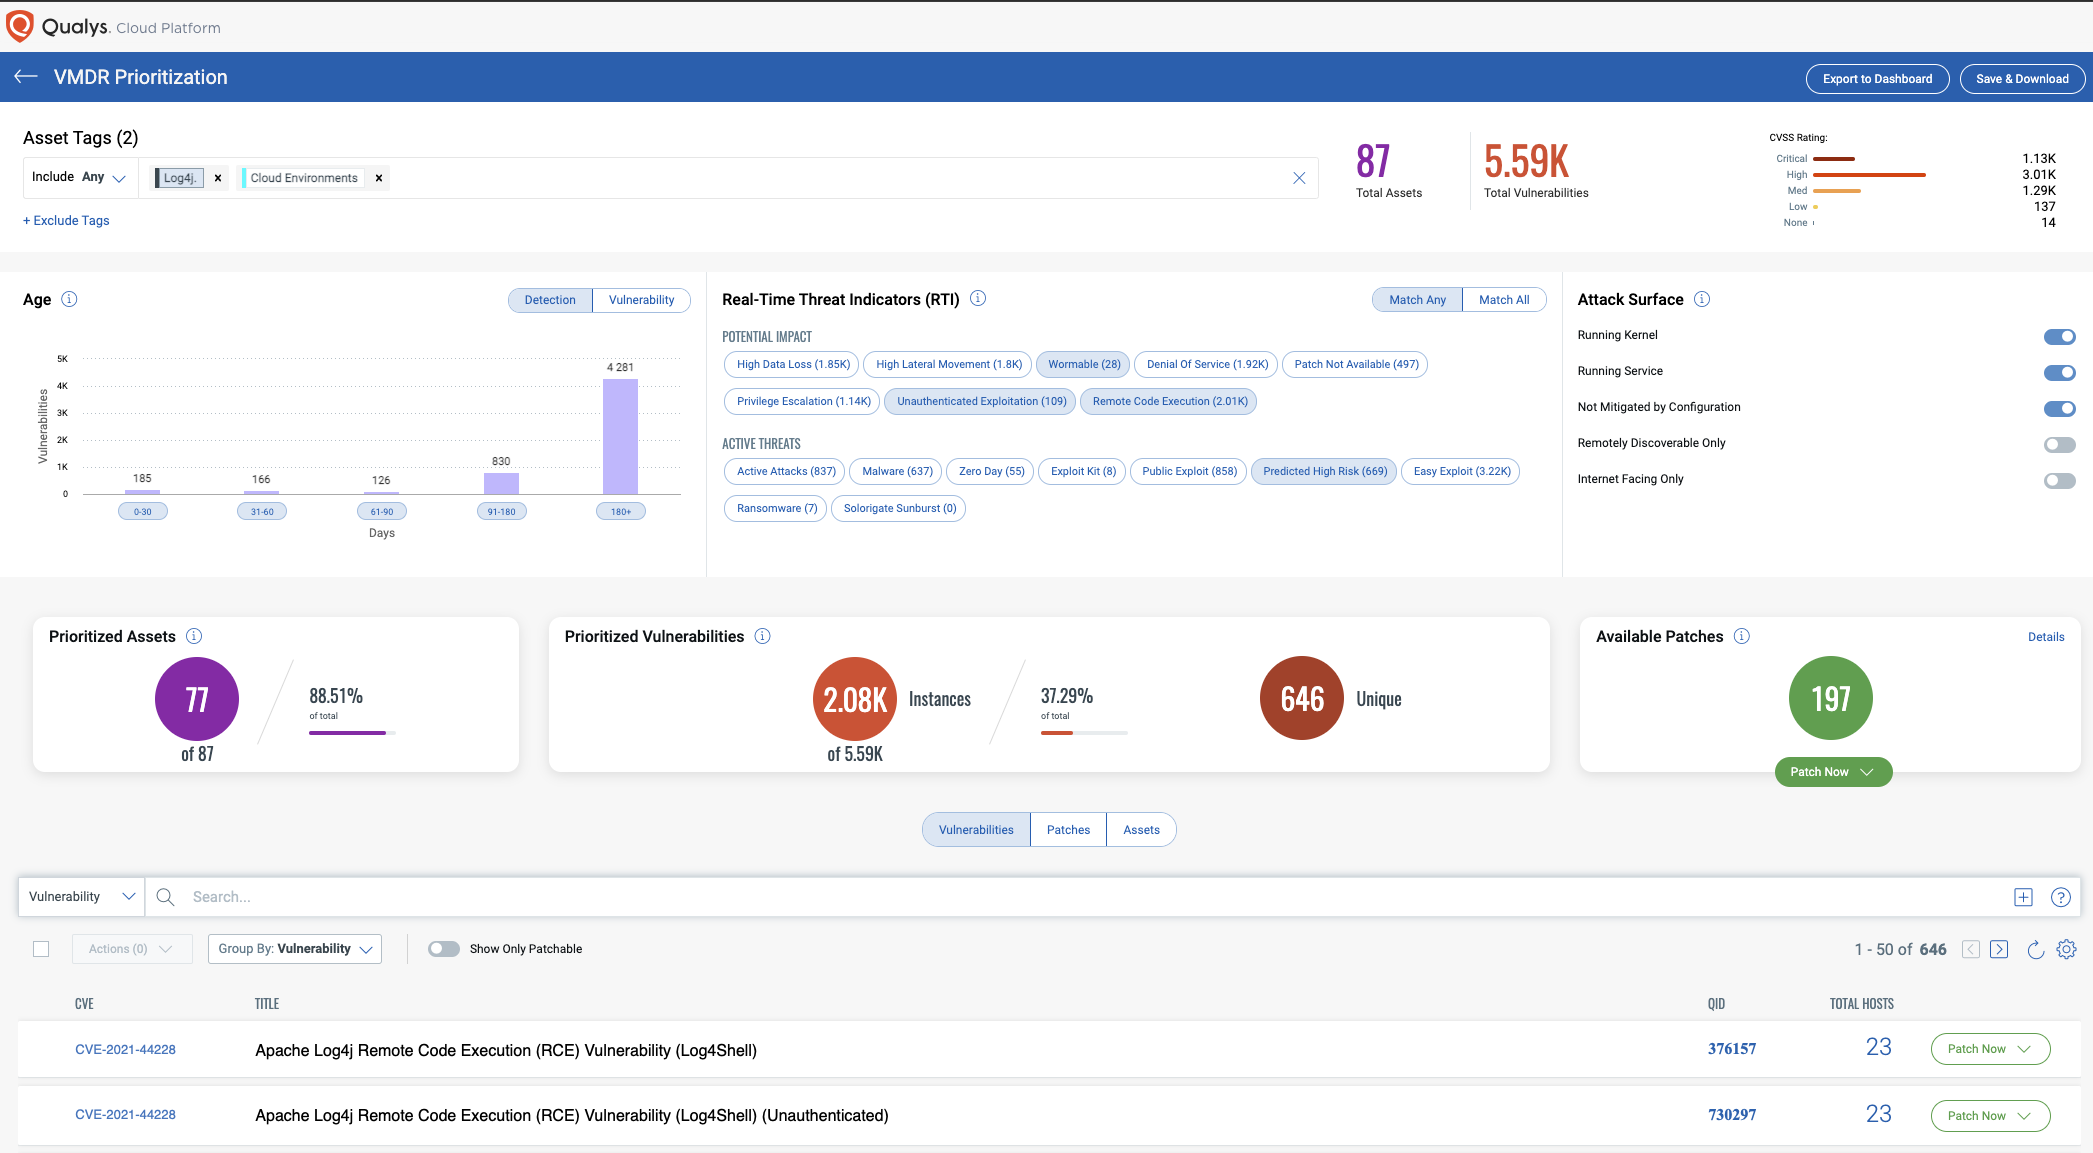
Task: Select the 61-90 days age bucket
Action: (382, 511)
